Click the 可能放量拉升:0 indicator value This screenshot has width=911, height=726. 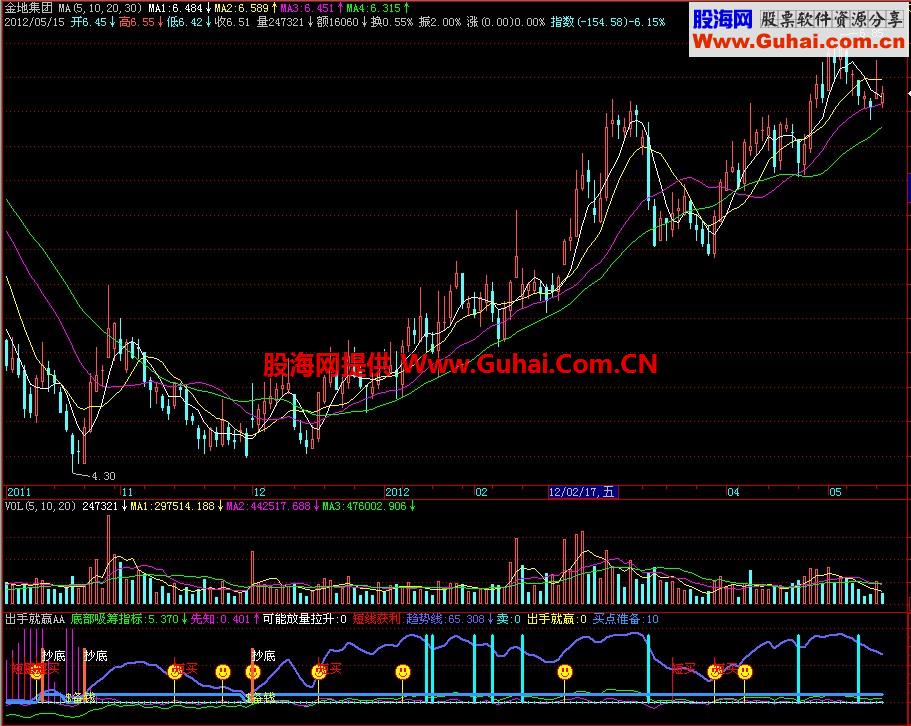(x=304, y=619)
